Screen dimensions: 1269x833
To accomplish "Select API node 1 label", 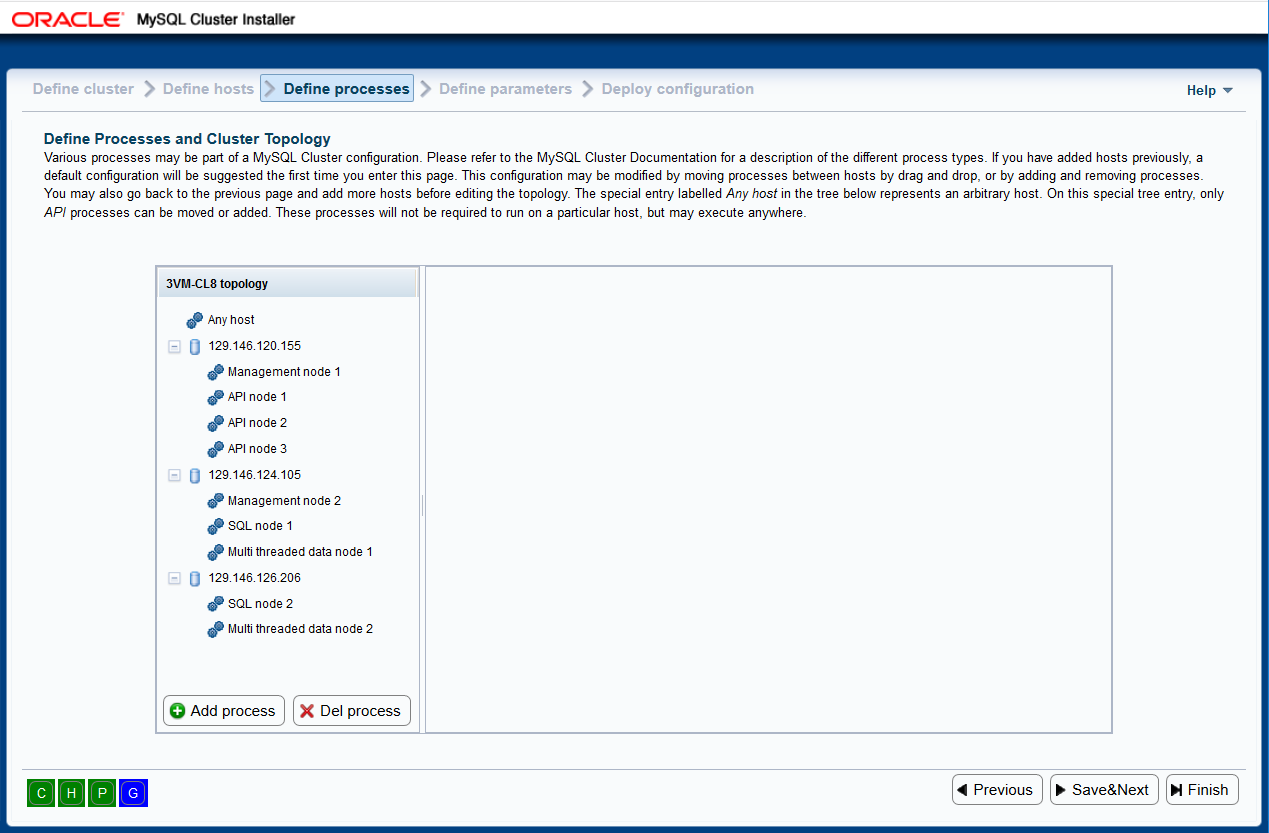I will 257,397.
